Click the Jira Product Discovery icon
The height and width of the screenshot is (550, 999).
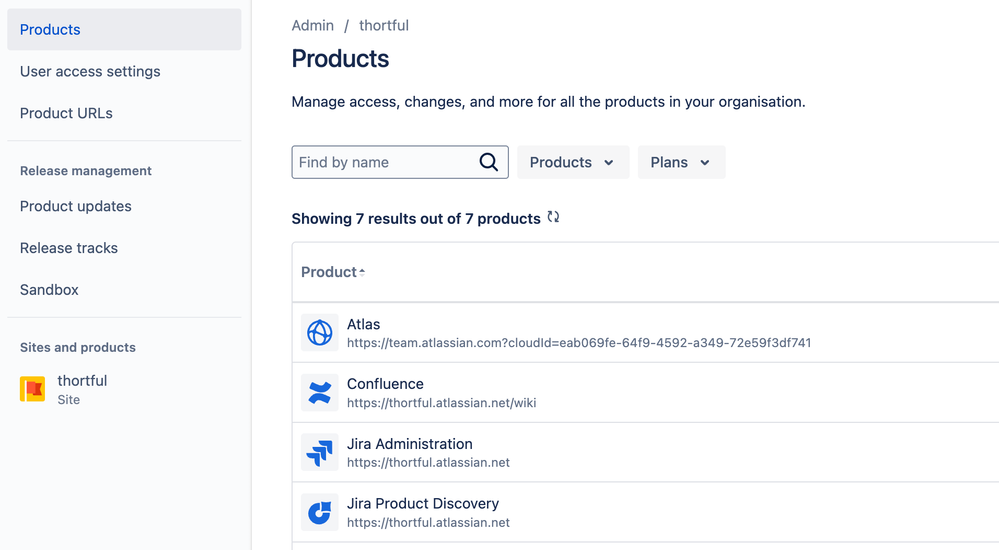tap(319, 512)
